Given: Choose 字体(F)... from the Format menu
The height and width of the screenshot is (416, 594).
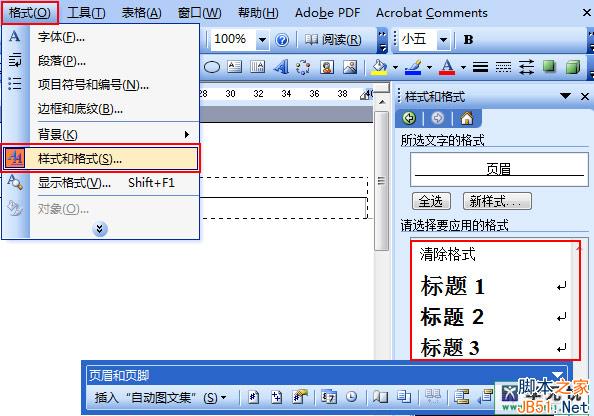Looking at the screenshot, I should 100,37.
